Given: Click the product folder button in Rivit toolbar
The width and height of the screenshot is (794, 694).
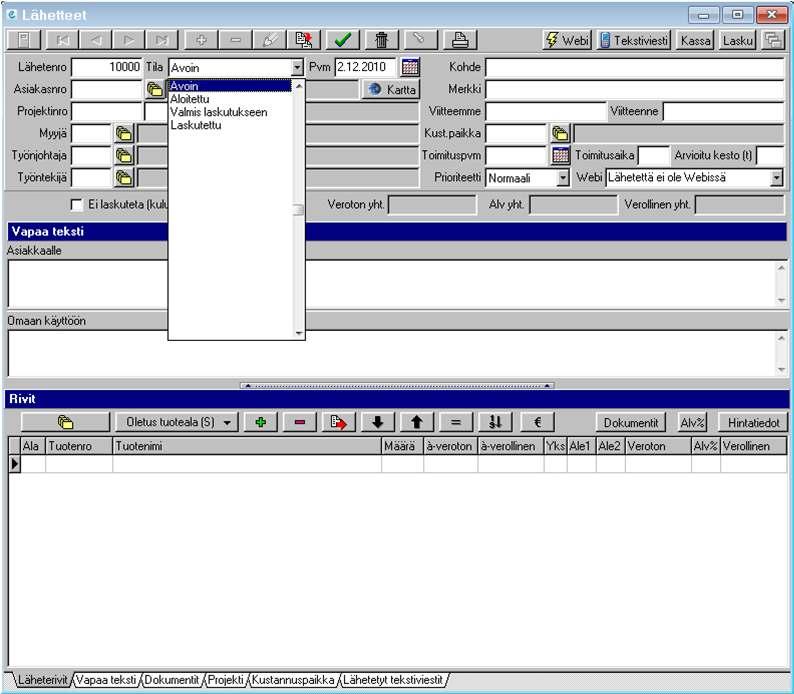Looking at the screenshot, I should (x=65, y=422).
